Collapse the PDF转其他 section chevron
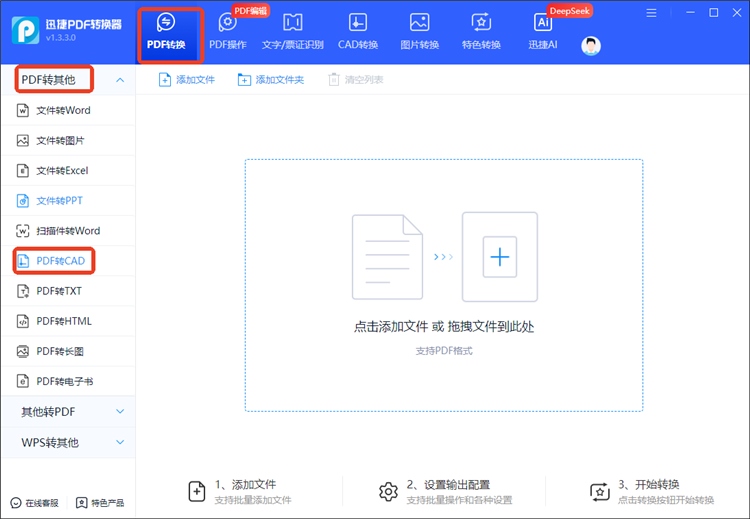This screenshot has height=519, width=750. click(x=120, y=80)
